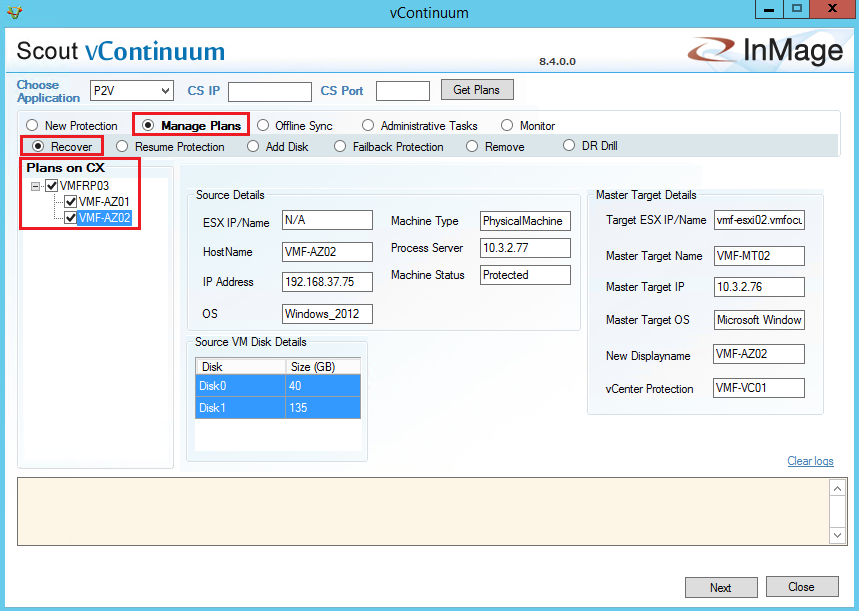Select the DR Drill radio button
Screen dimensions: 859x611
click(x=569, y=146)
